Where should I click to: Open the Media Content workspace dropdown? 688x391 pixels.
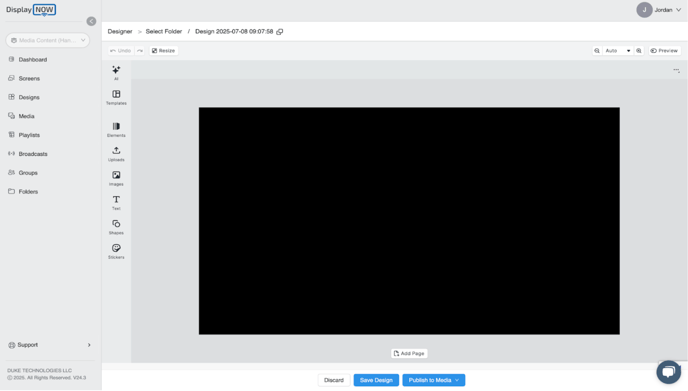(x=48, y=40)
